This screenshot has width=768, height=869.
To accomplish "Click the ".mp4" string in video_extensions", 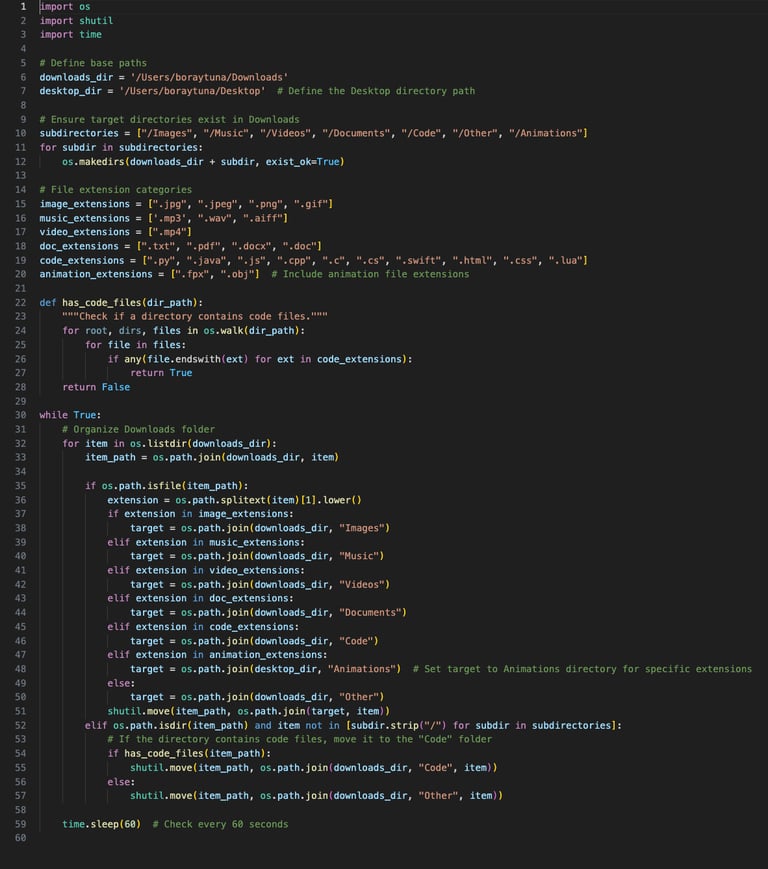I will 170,232.
